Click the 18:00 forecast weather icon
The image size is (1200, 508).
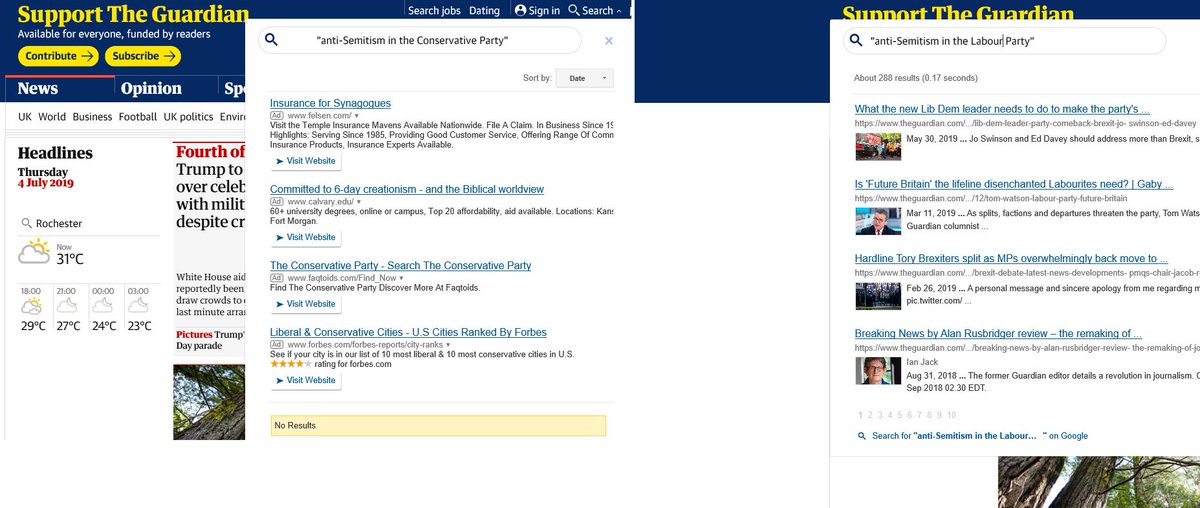32,305
